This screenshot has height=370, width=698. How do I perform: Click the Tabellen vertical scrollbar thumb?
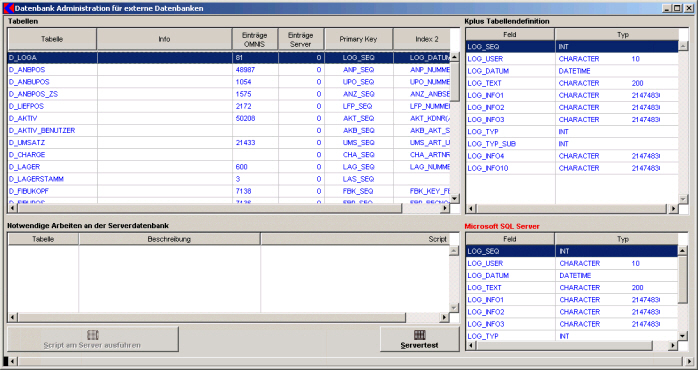click(455, 81)
